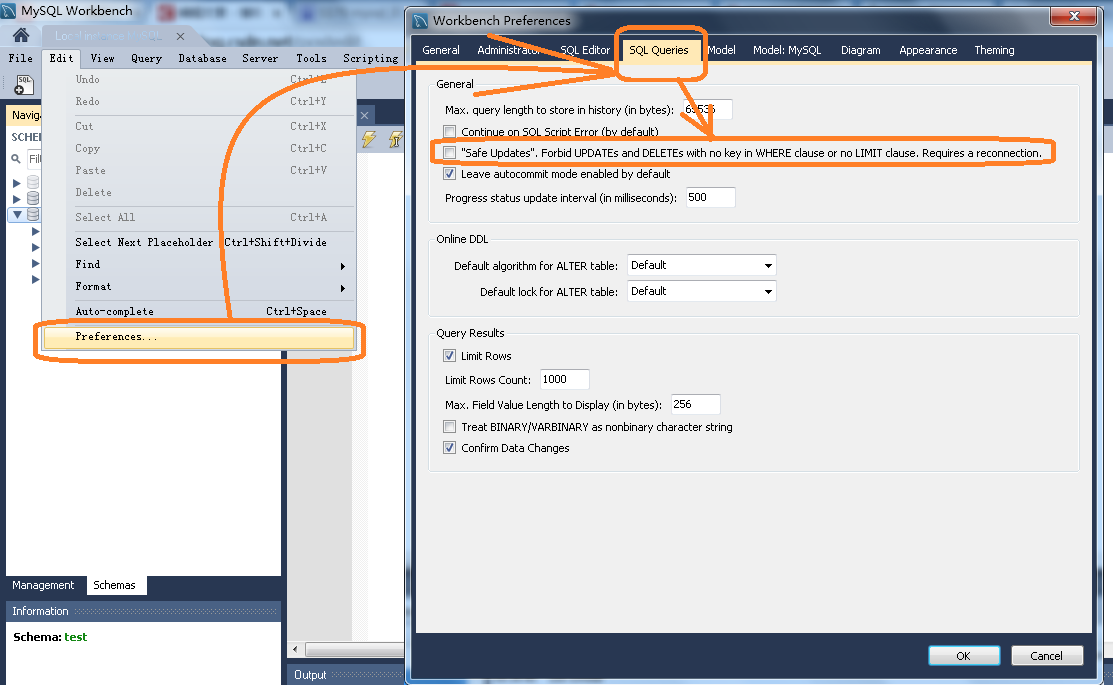The height and width of the screenshot is (685, 1113).
Task: Collapse the expanded schema tree node
Action: click(16, 214)
